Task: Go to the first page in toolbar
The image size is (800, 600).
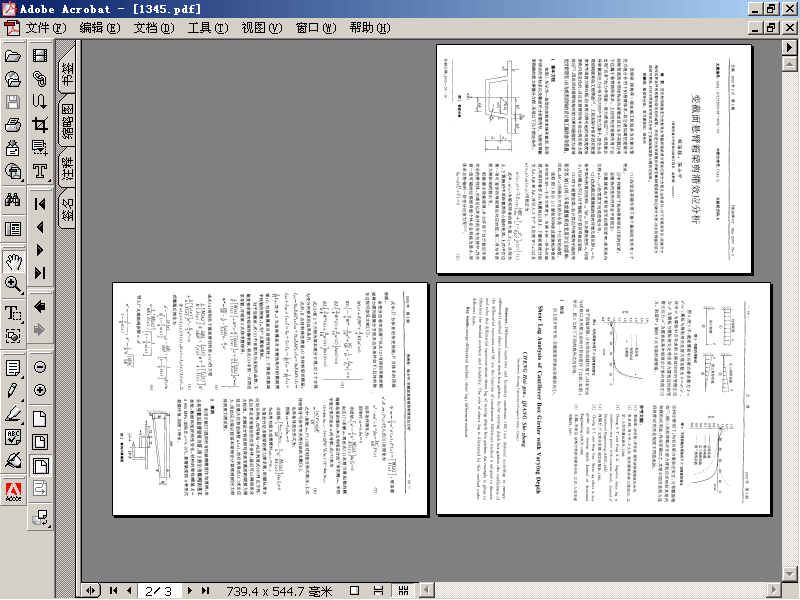Action: point(40,204)
